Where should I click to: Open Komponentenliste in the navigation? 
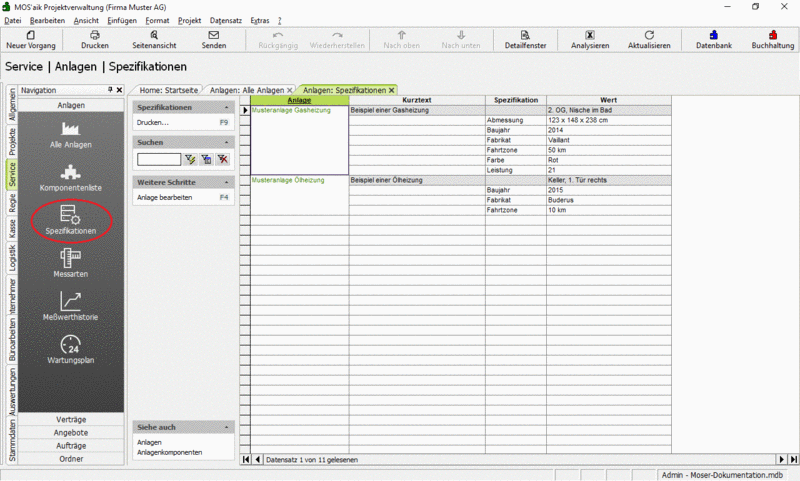pyautogui.click(x=70, y=178)
